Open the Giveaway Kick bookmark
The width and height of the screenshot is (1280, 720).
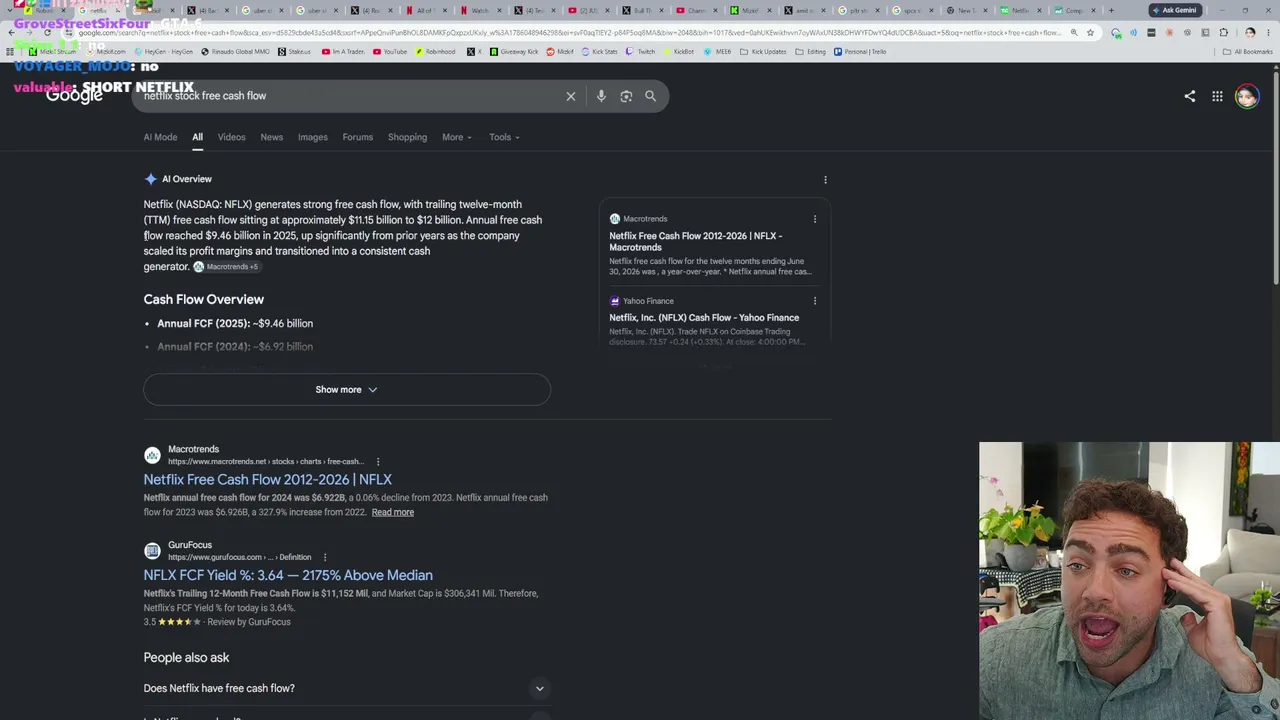pos(514,52)
